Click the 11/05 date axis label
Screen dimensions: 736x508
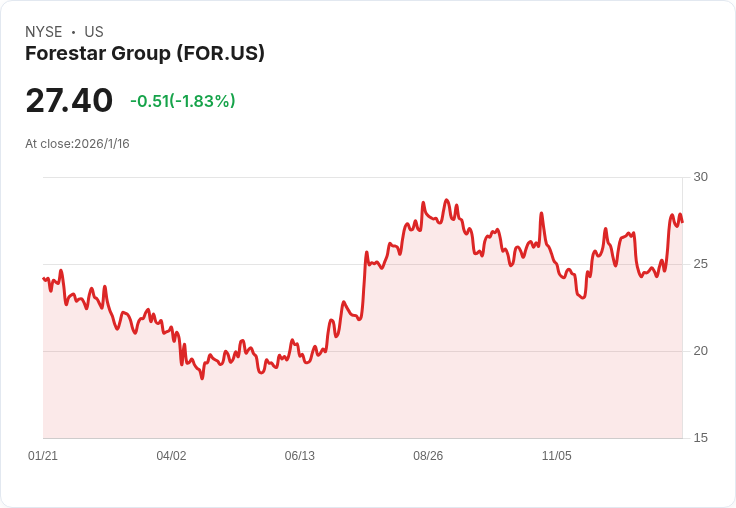tap(556, 456)
